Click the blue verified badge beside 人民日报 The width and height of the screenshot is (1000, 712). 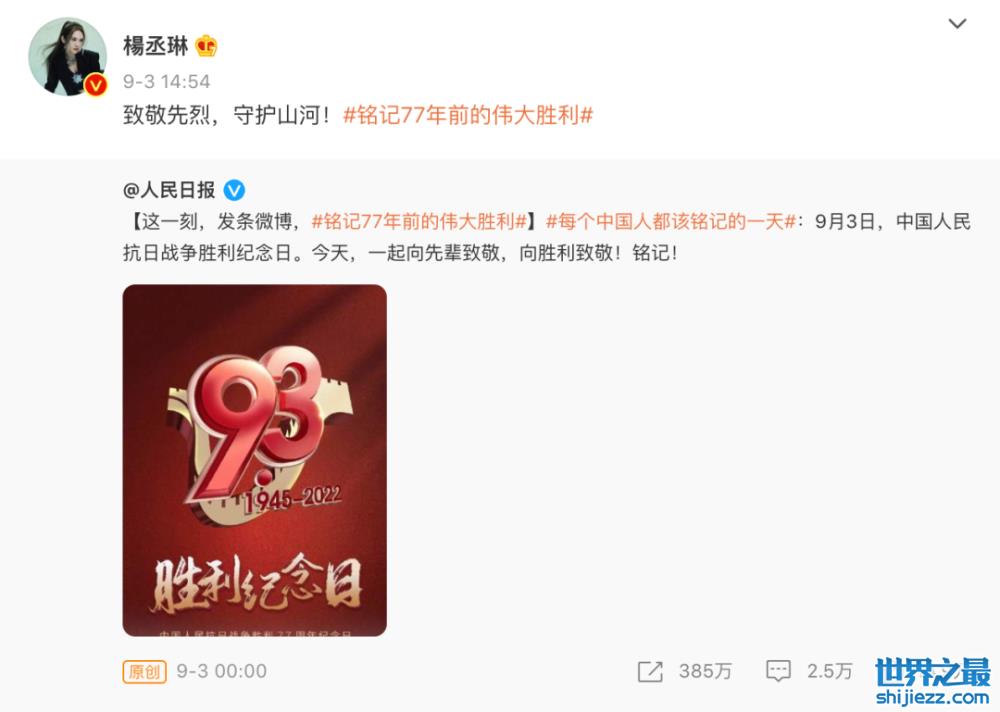[x=234, y=190]
